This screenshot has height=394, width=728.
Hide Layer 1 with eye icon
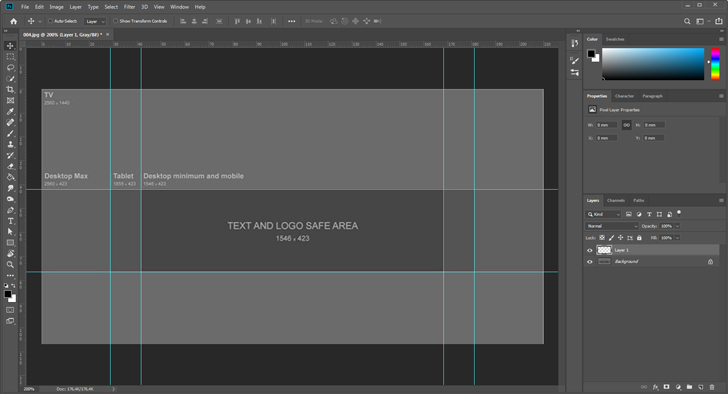tap(590, 250)
